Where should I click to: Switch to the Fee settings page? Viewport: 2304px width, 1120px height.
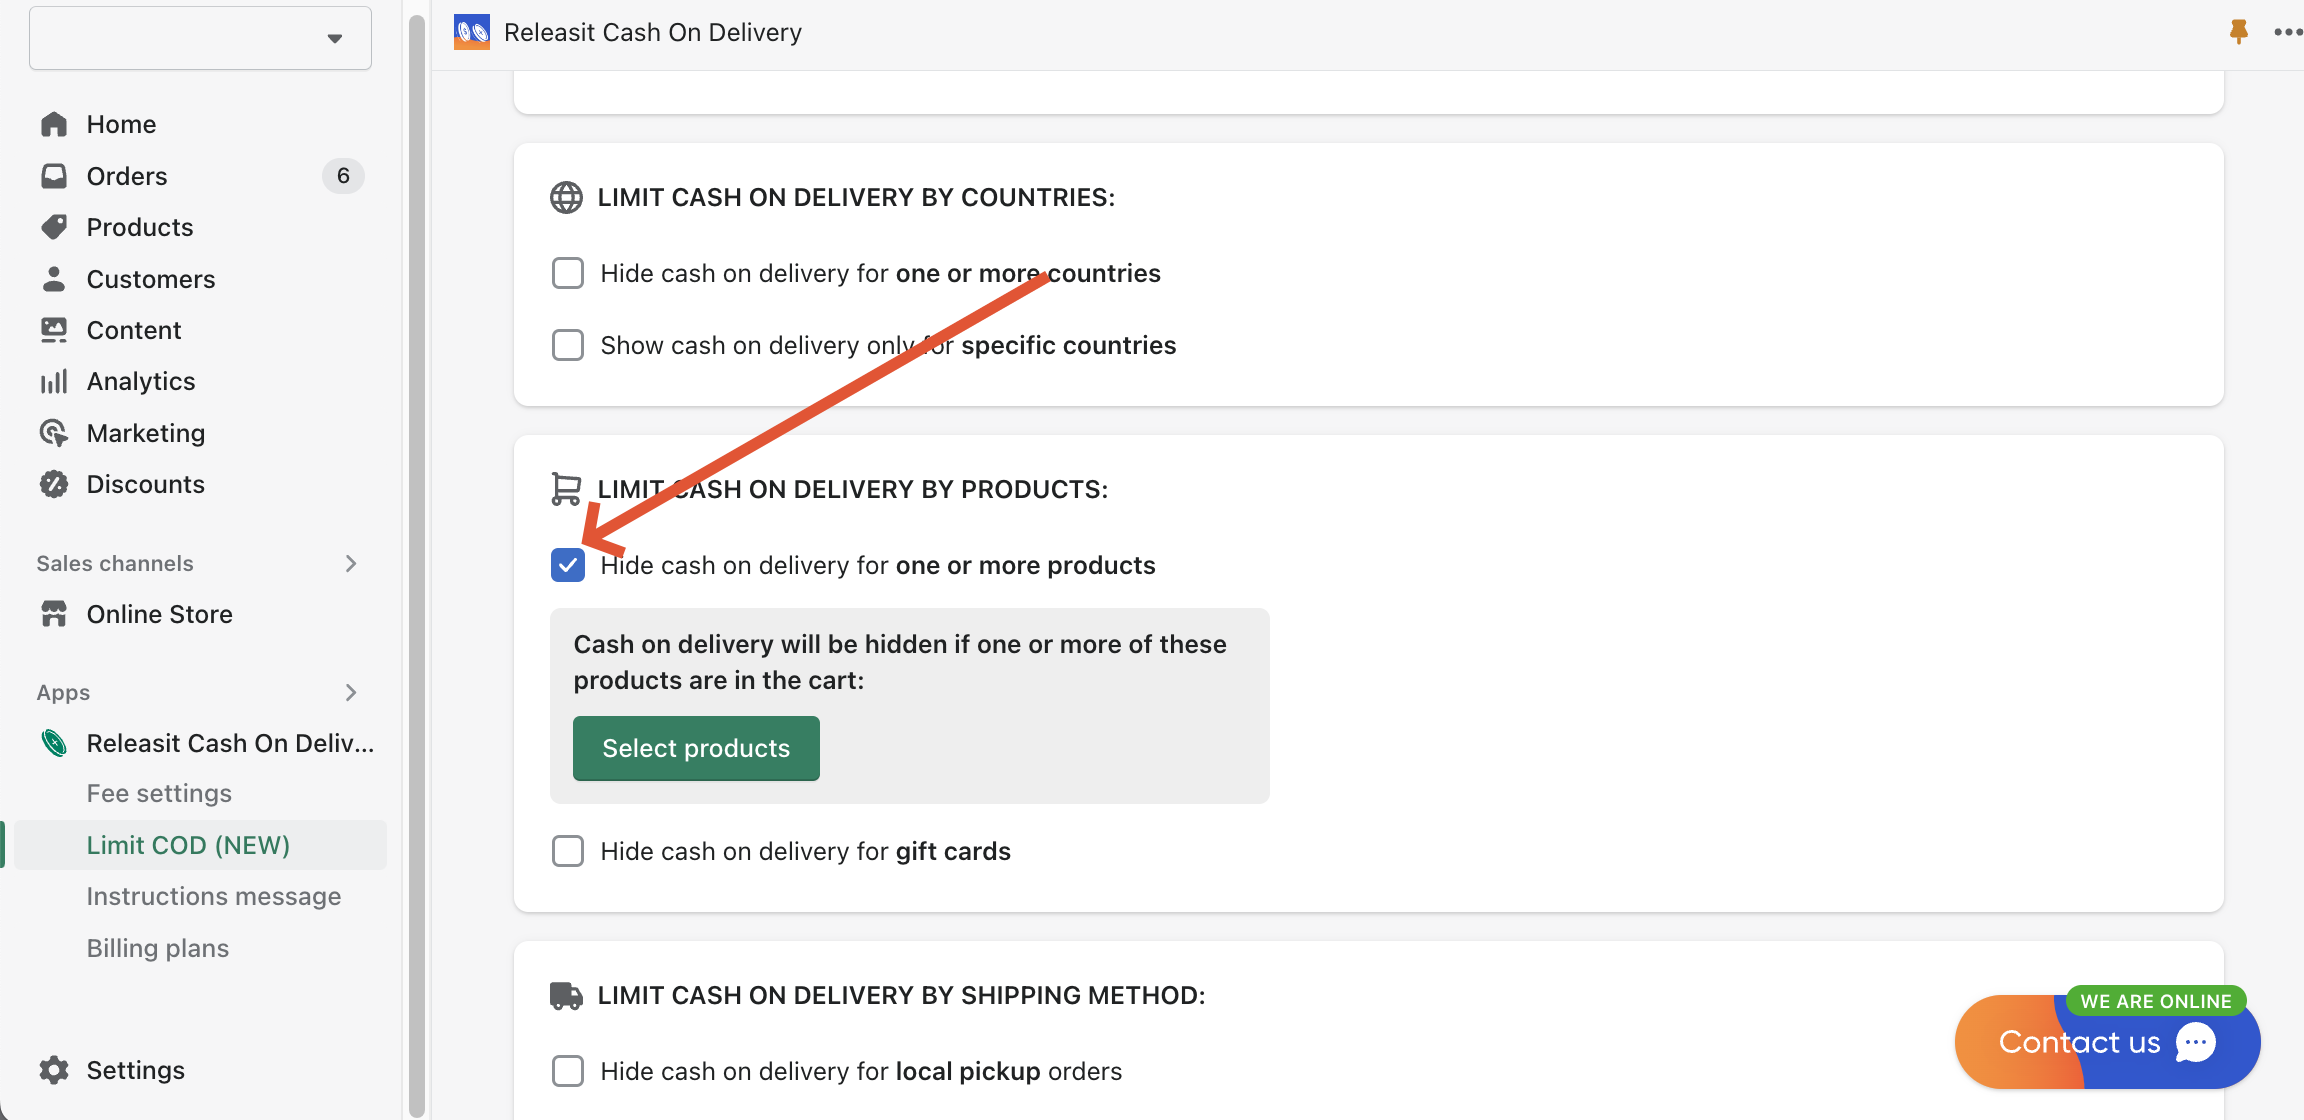tap(159, 792)
